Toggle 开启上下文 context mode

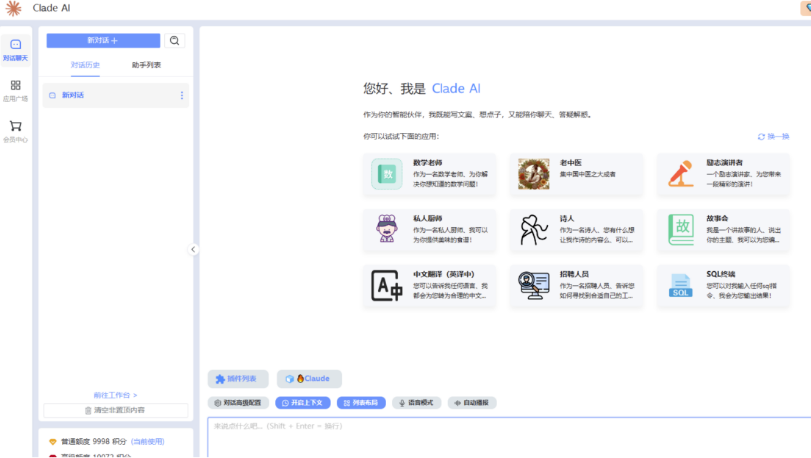303,403
